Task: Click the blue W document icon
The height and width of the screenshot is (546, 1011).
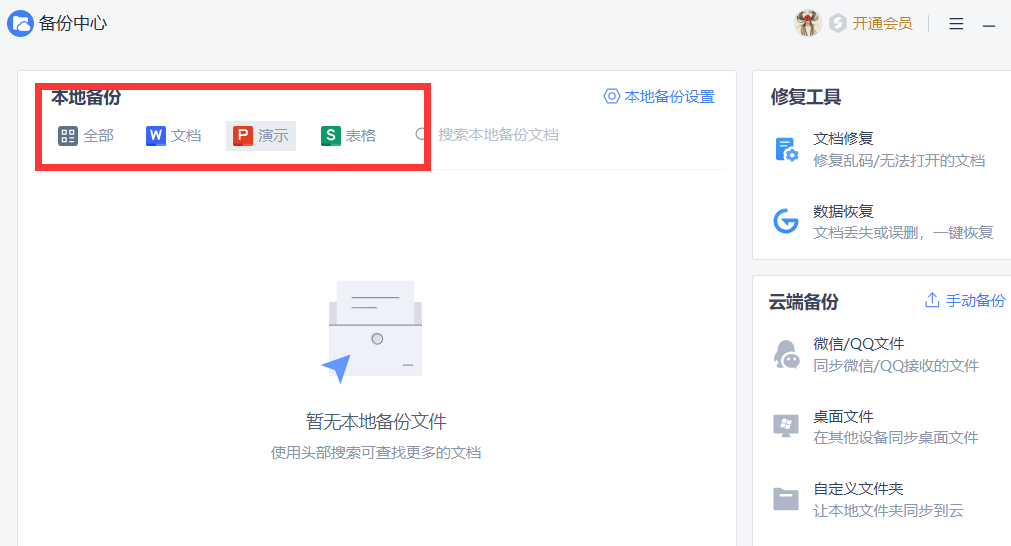Action: 155,135
